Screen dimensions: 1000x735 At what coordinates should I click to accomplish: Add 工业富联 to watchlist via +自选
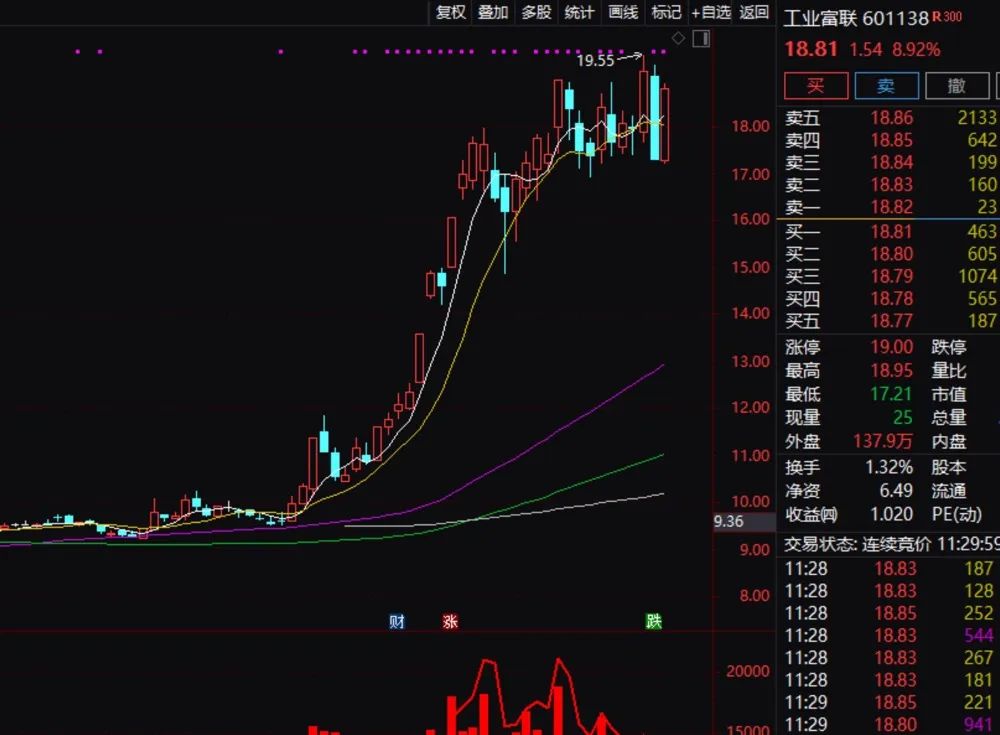pos(711,14)
